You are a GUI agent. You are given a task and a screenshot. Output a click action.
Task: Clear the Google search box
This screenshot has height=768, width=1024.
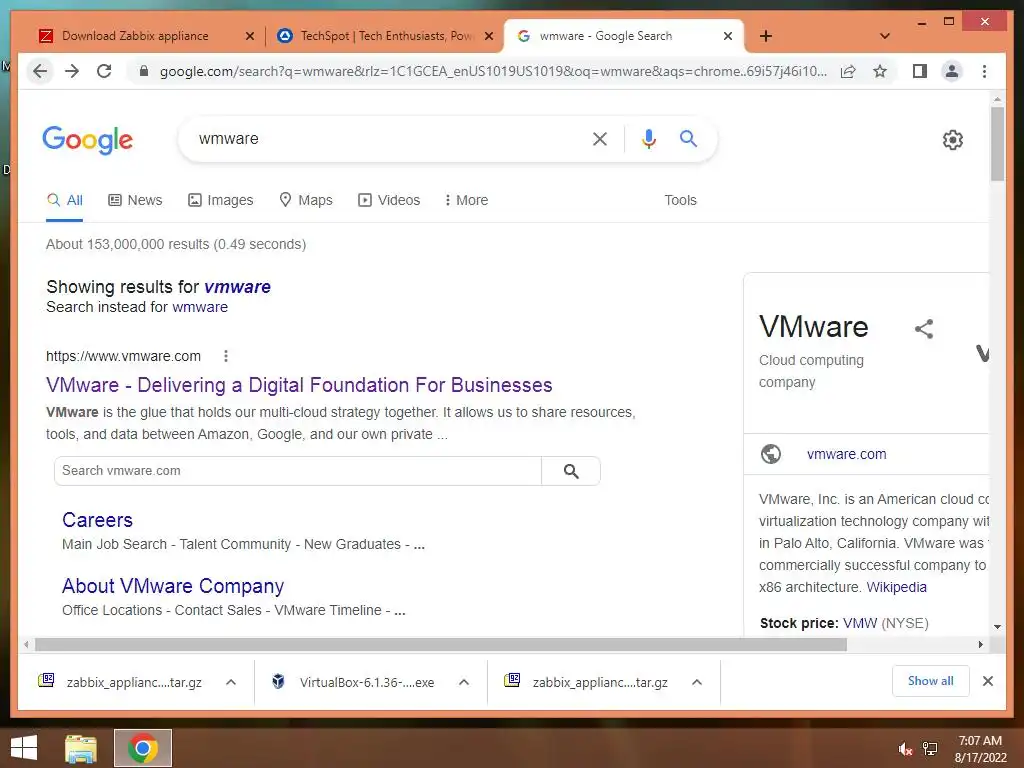600,138
